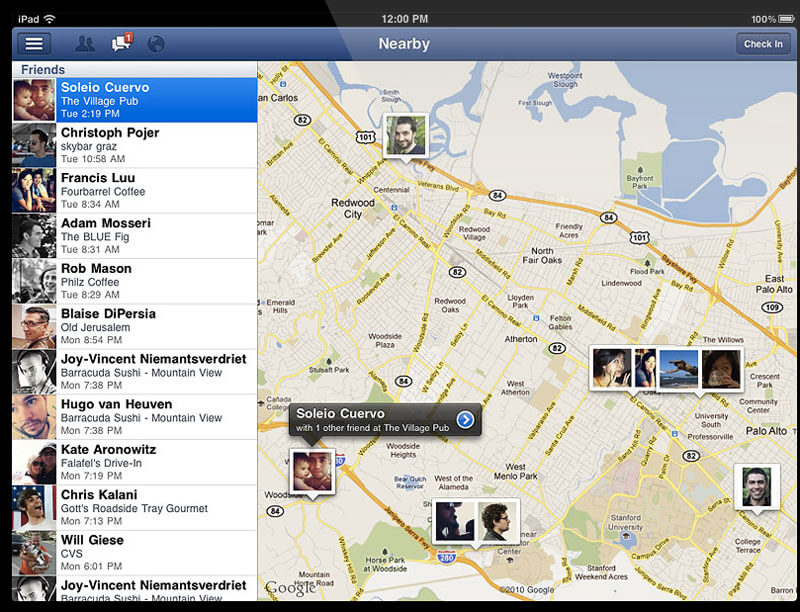Tap map pin photo near Redwood City
Image resolution: width=800 pixels, height=612 pixels.
(406, 135)
